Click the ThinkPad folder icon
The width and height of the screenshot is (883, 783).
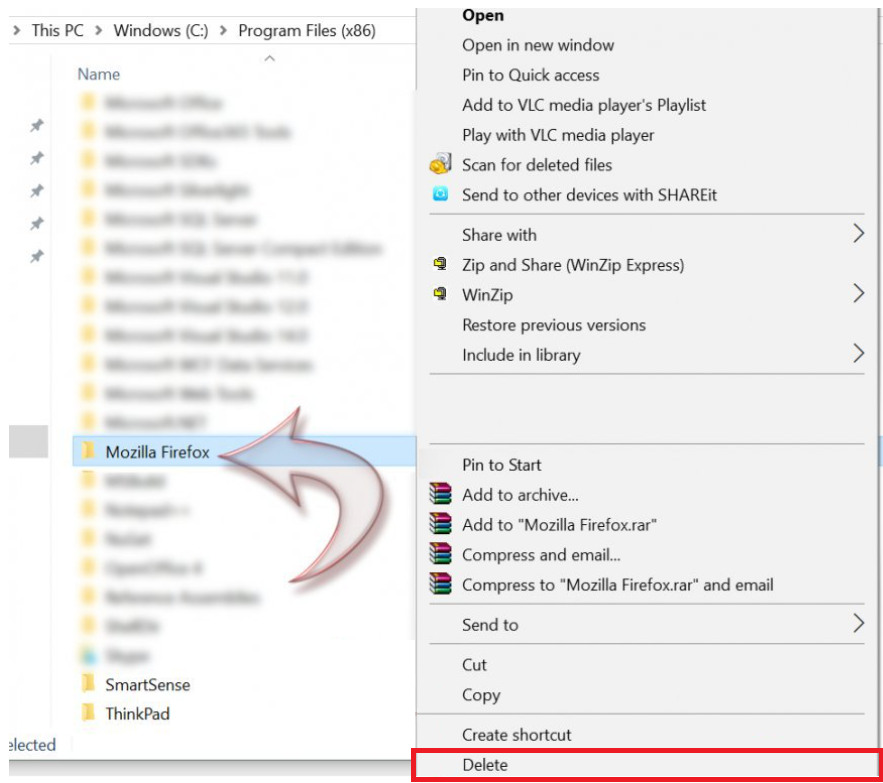[x=88, y=713]
